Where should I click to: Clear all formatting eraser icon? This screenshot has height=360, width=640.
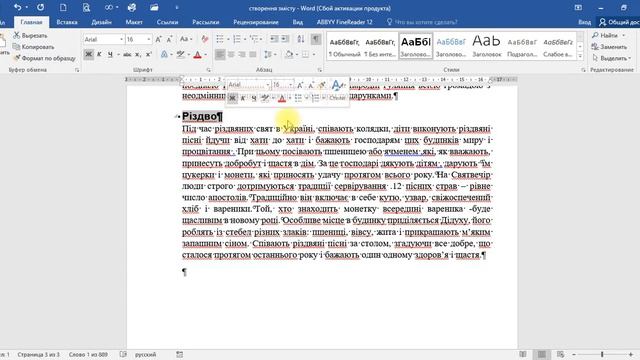204,39
